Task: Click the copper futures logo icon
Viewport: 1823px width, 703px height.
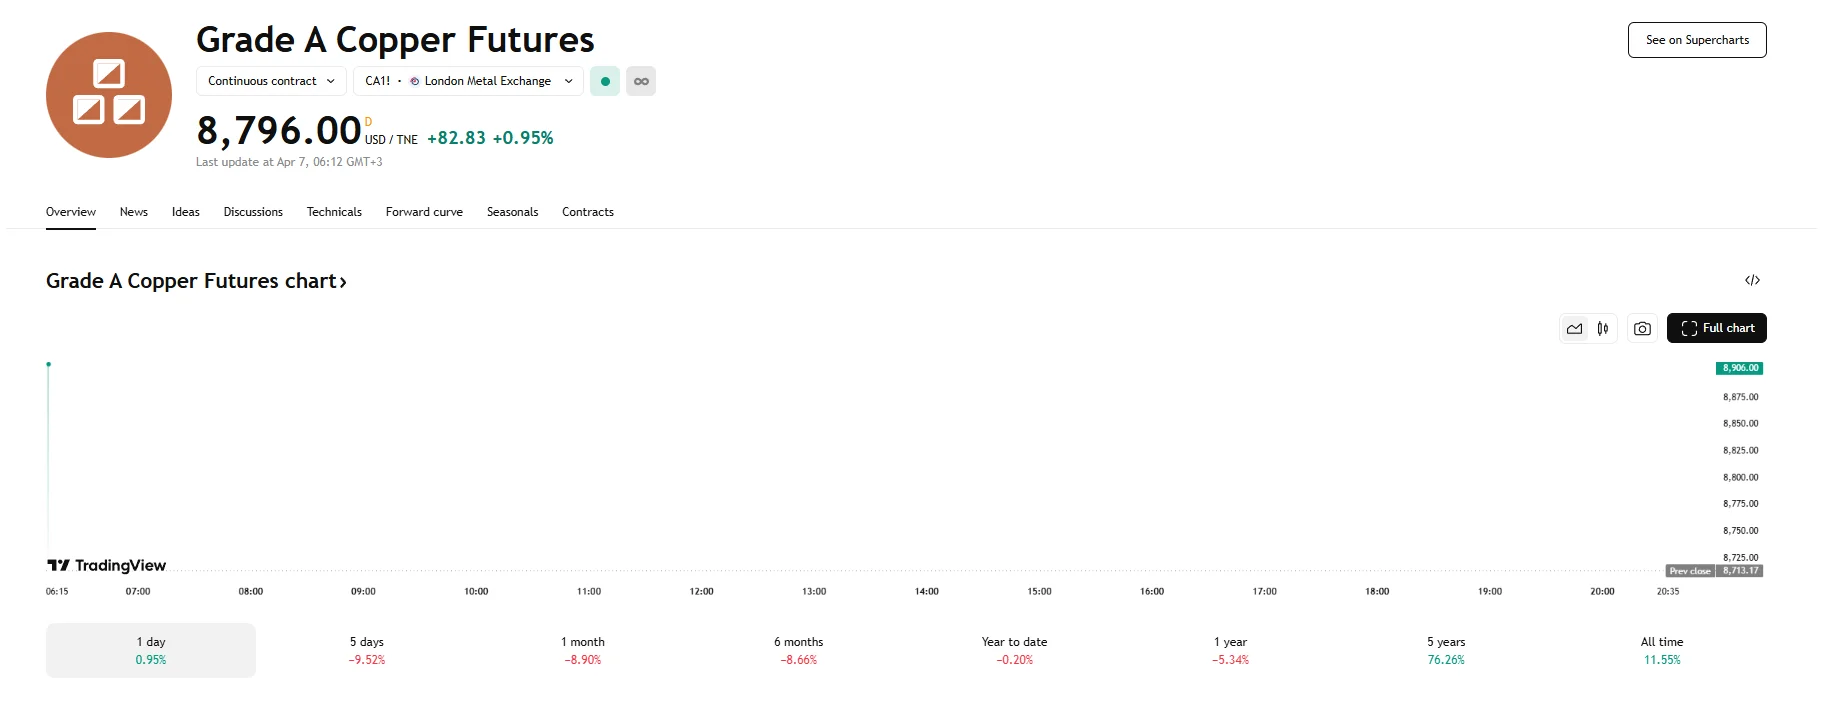Action: (108, 95)
